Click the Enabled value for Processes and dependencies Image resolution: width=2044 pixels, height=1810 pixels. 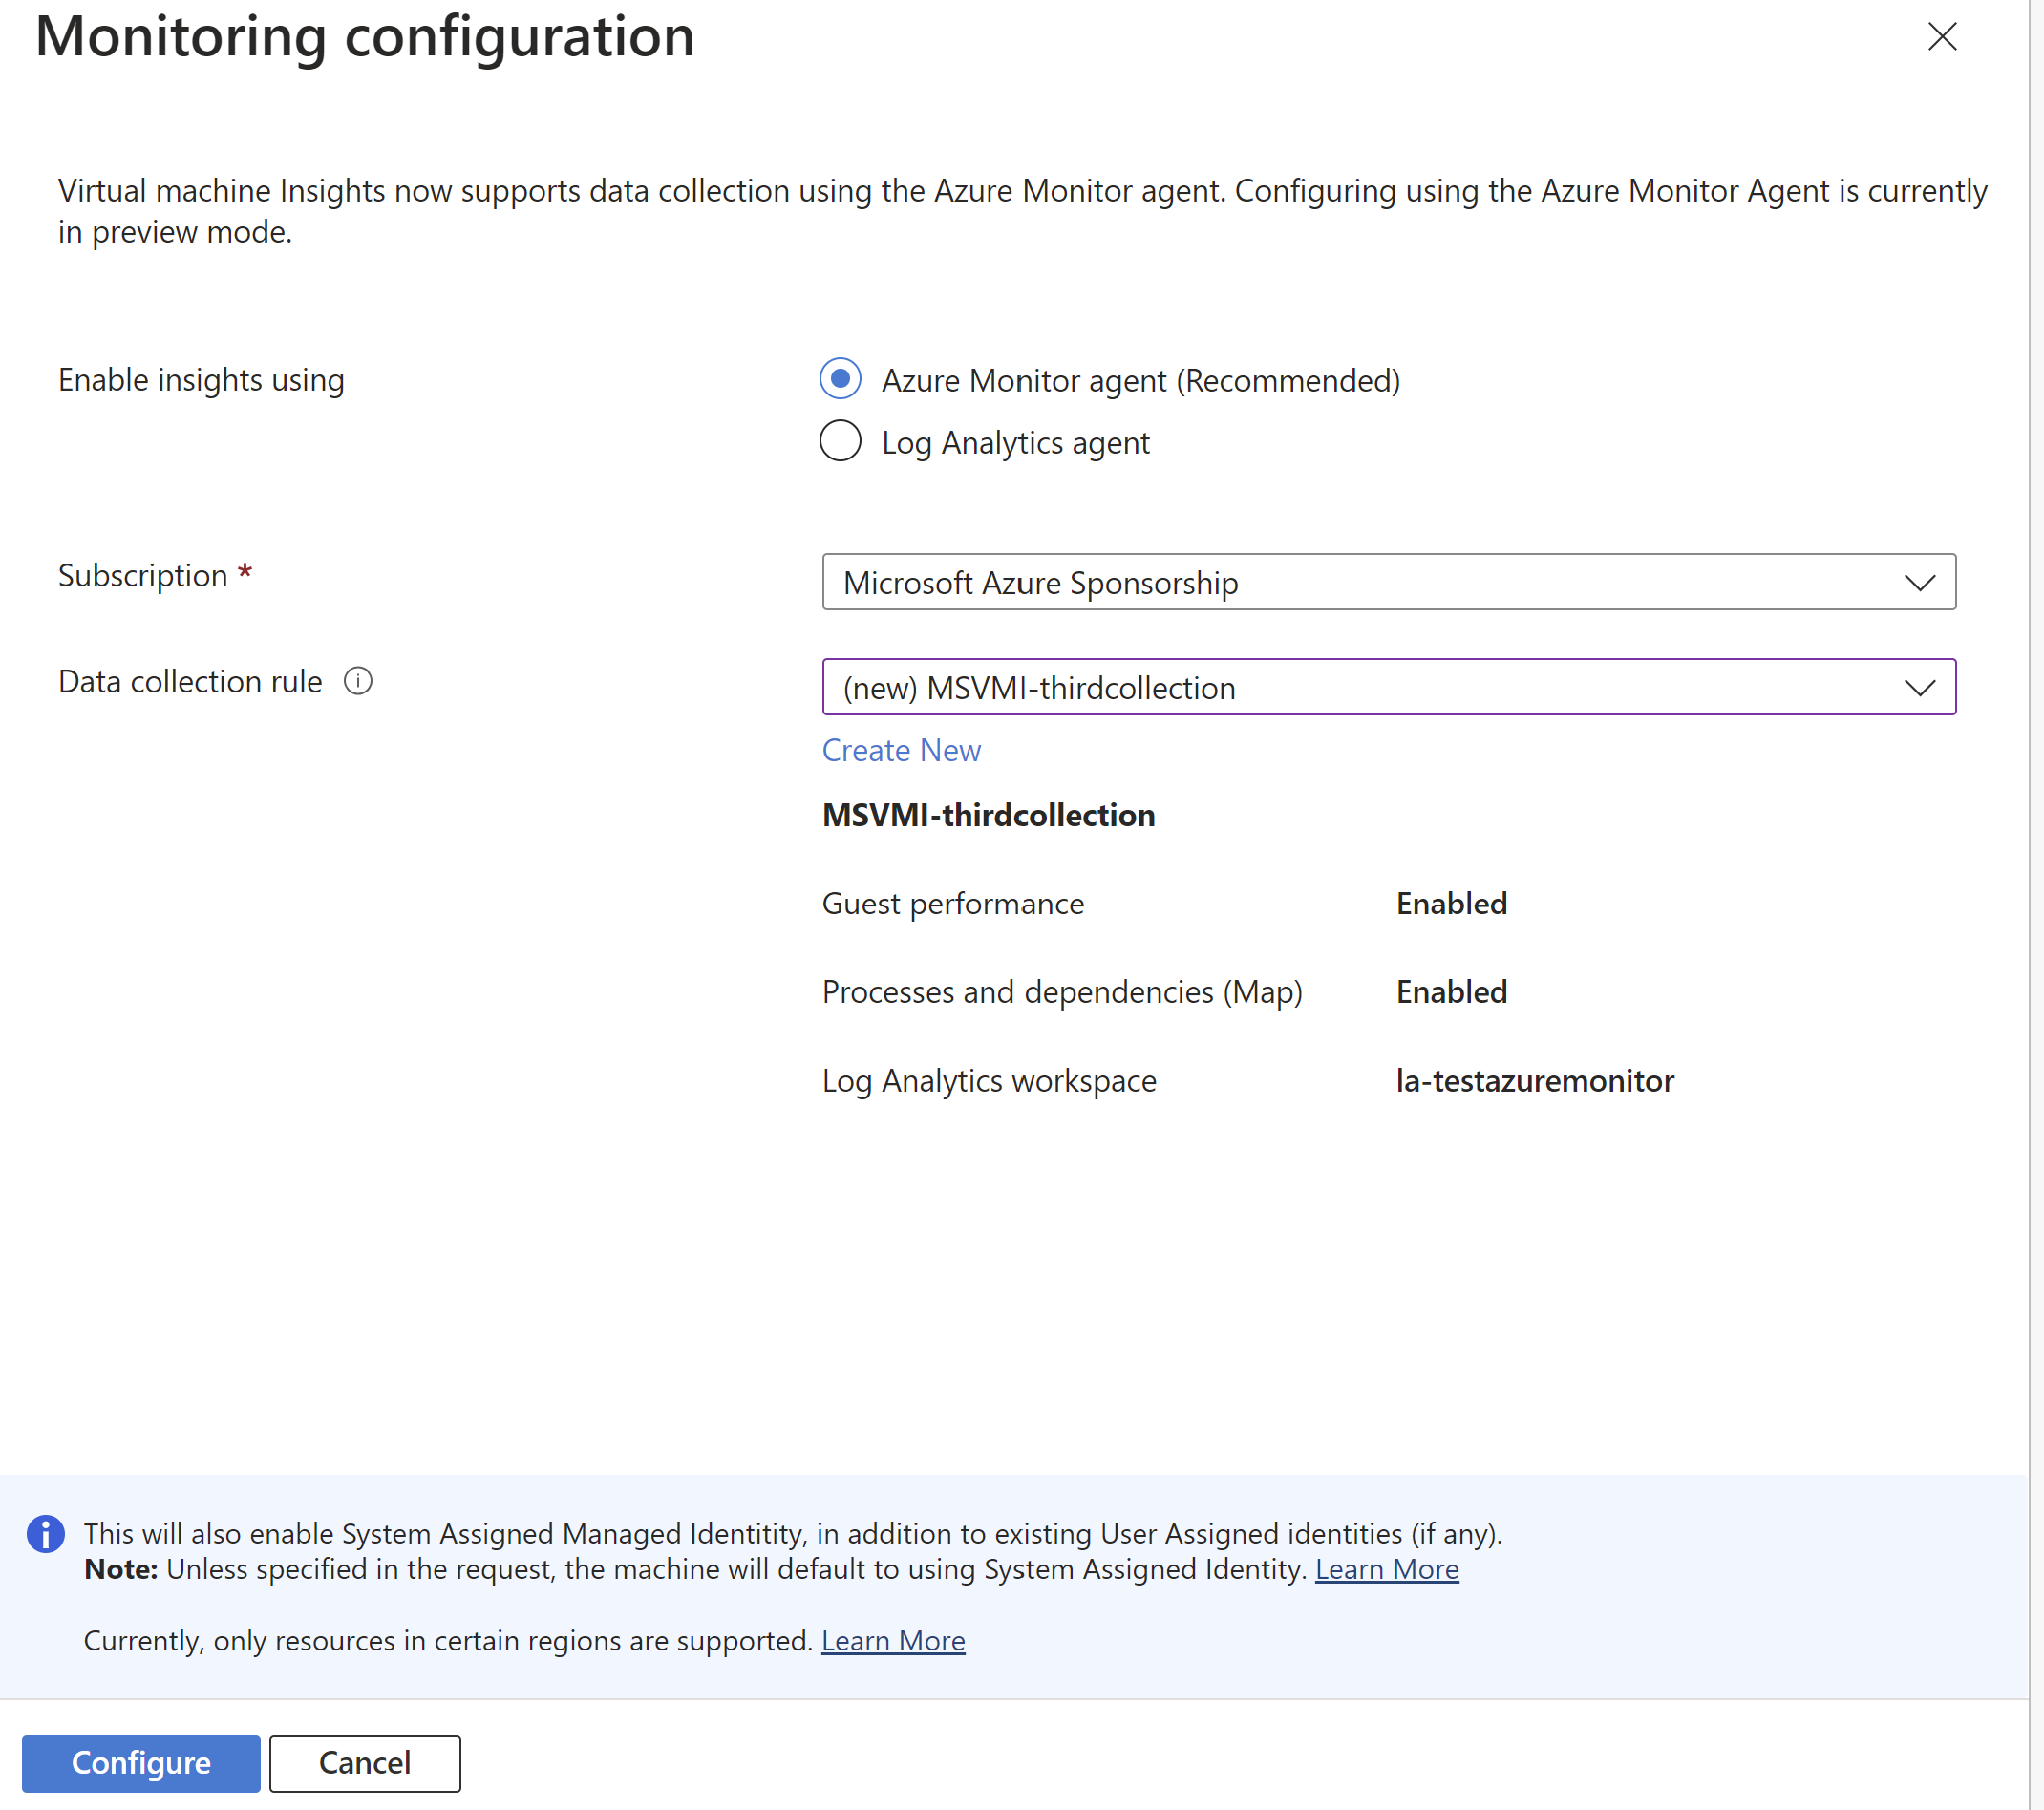1451,991
